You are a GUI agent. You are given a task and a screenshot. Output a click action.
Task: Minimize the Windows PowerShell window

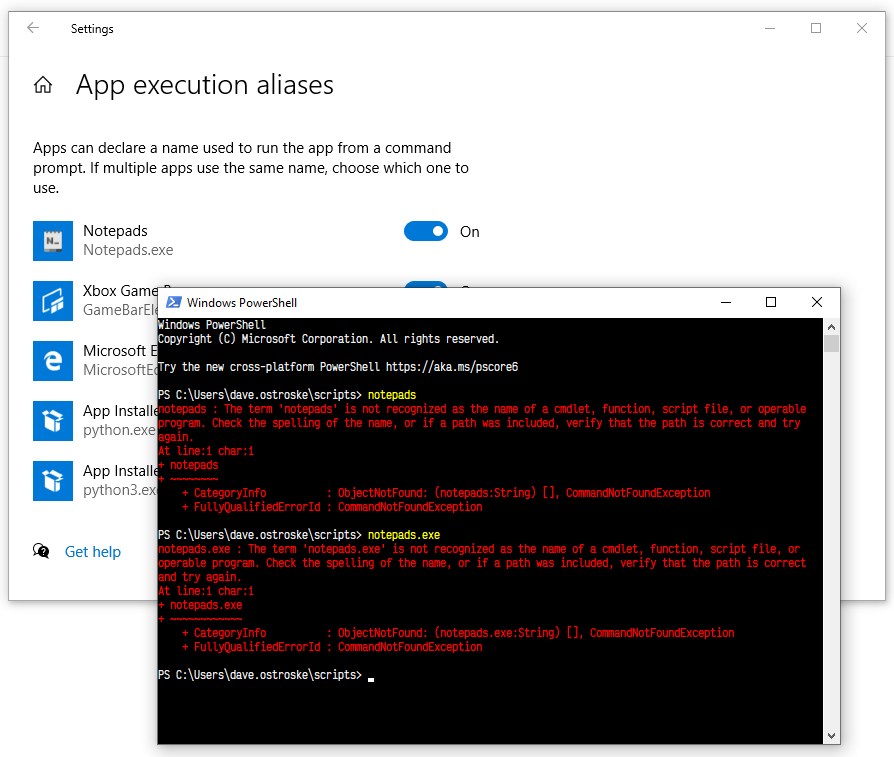[x=726, y=302]
